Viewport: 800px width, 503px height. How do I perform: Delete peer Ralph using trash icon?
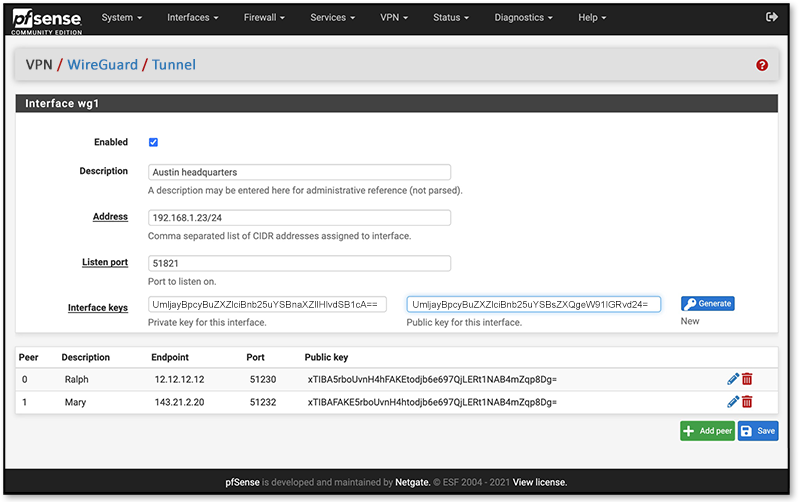[747, 379]
